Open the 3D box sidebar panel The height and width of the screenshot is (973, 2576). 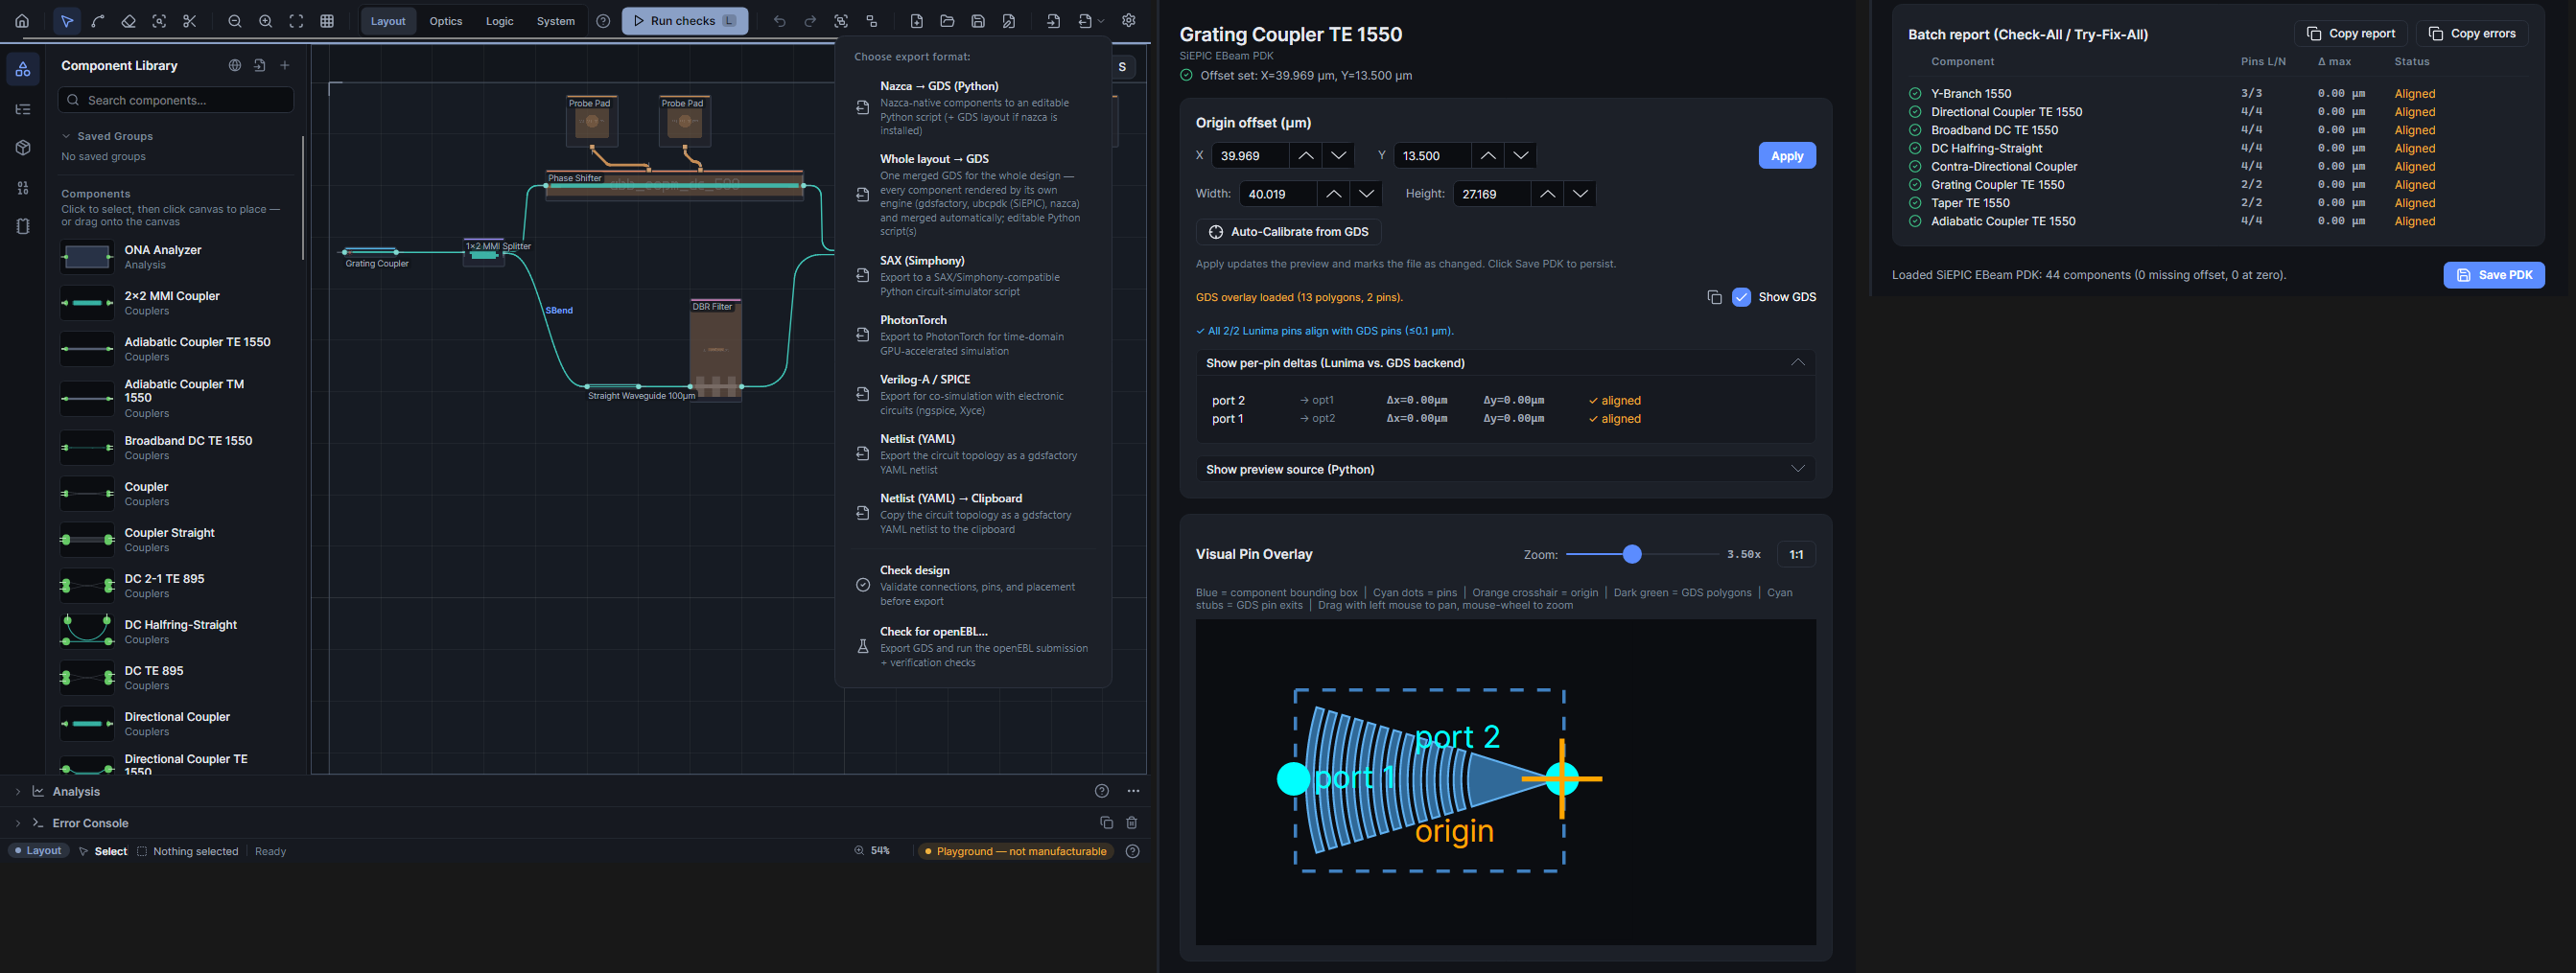pyautogui.click(x=23, y=148)
